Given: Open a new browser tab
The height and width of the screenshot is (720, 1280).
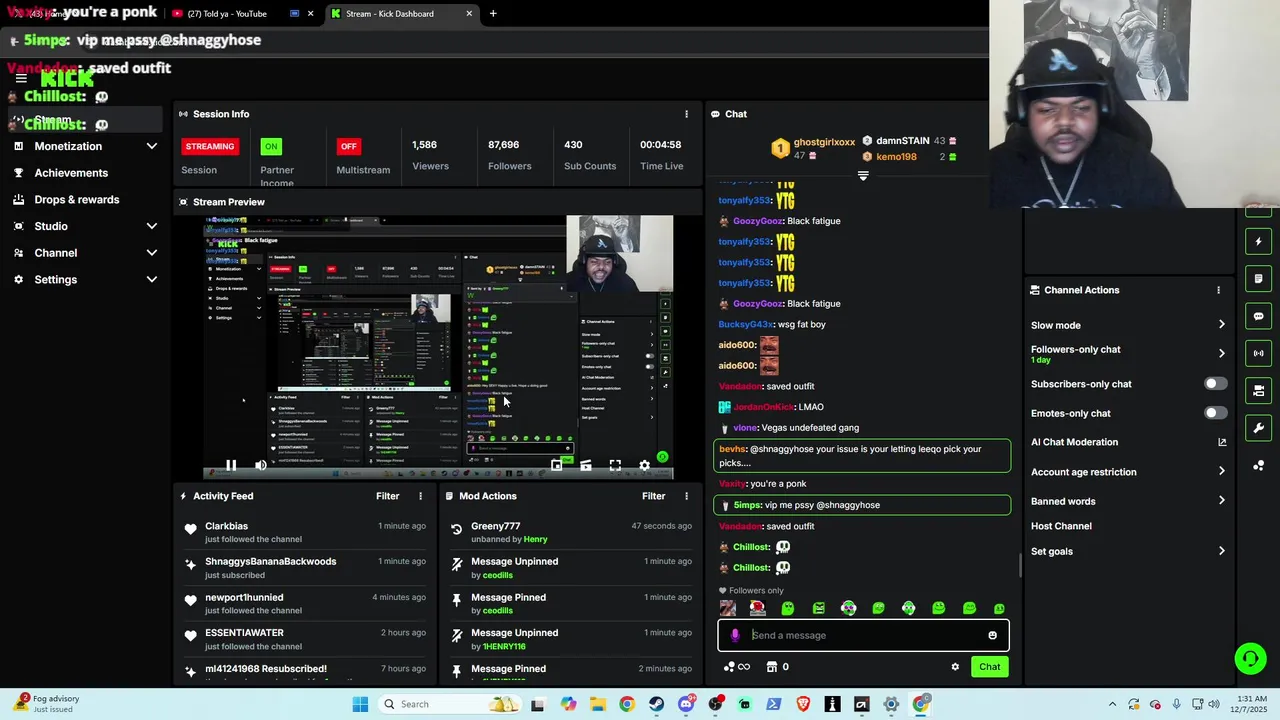Looking at the screenshot, I should coord(493,14).
